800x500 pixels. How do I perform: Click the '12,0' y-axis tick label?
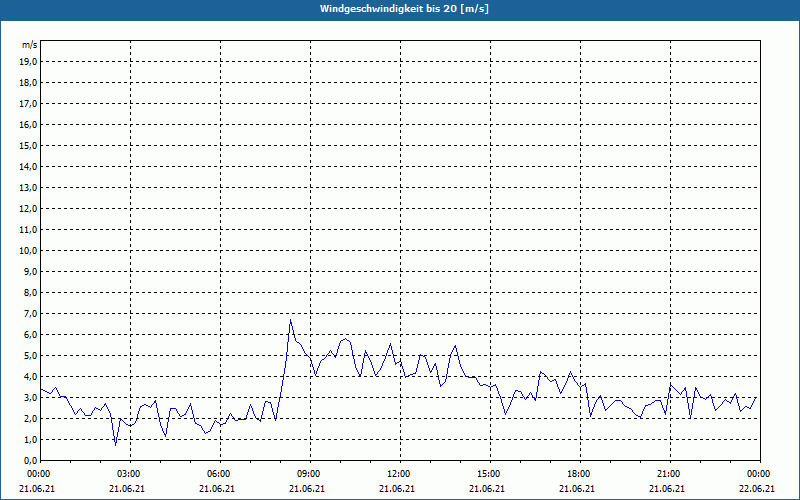click(x=28, y=209)
